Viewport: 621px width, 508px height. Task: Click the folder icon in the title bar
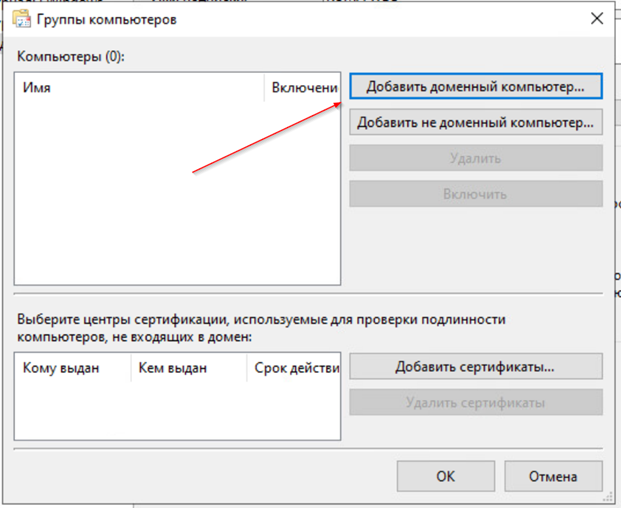point(23,19)
